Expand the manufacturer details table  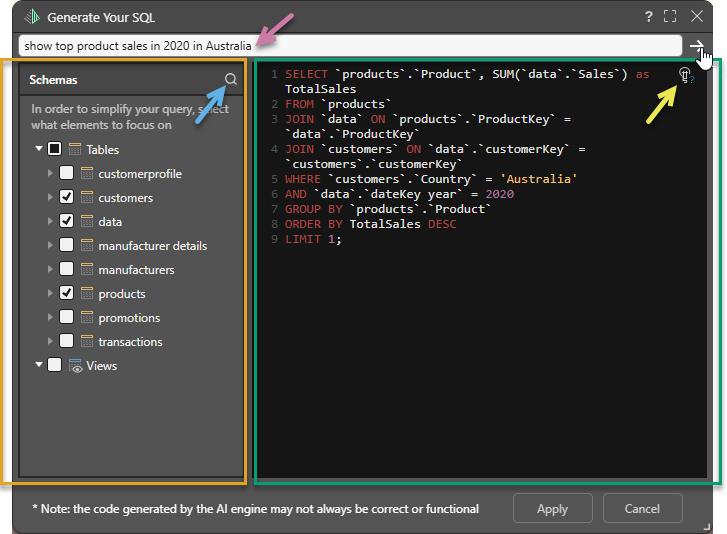(50, 246)
